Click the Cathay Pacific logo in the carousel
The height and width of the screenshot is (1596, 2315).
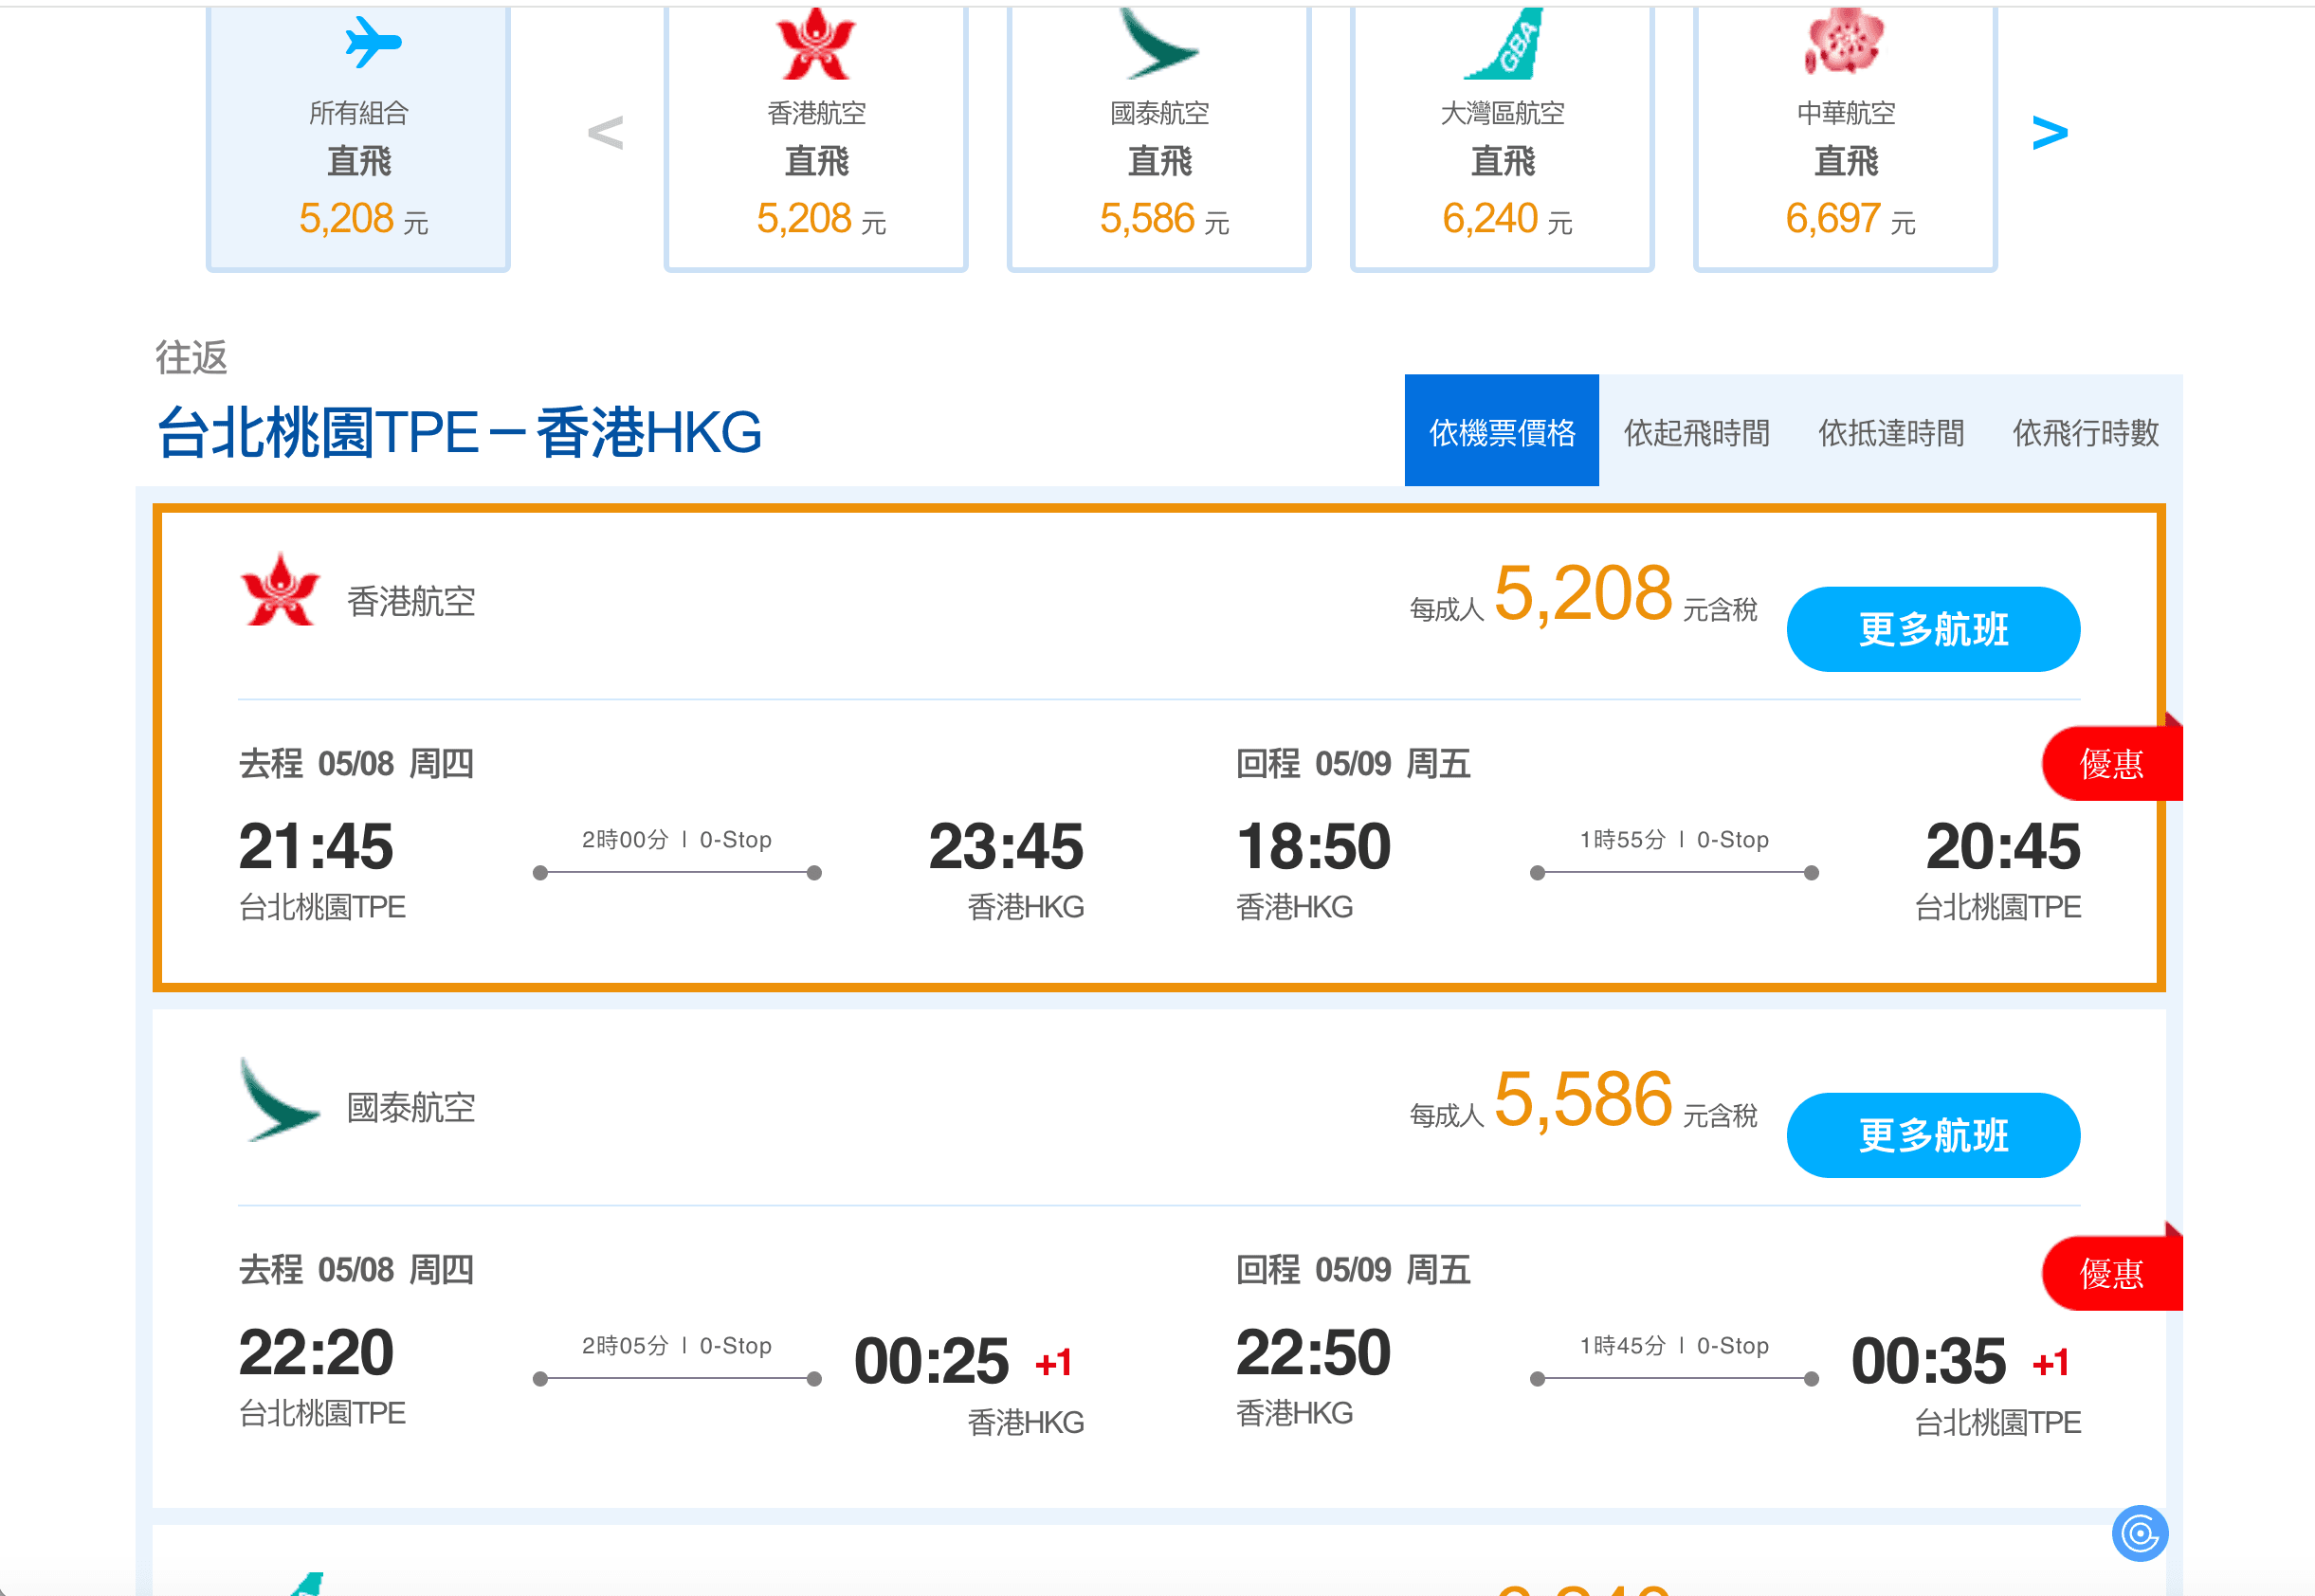[1158, 44]
